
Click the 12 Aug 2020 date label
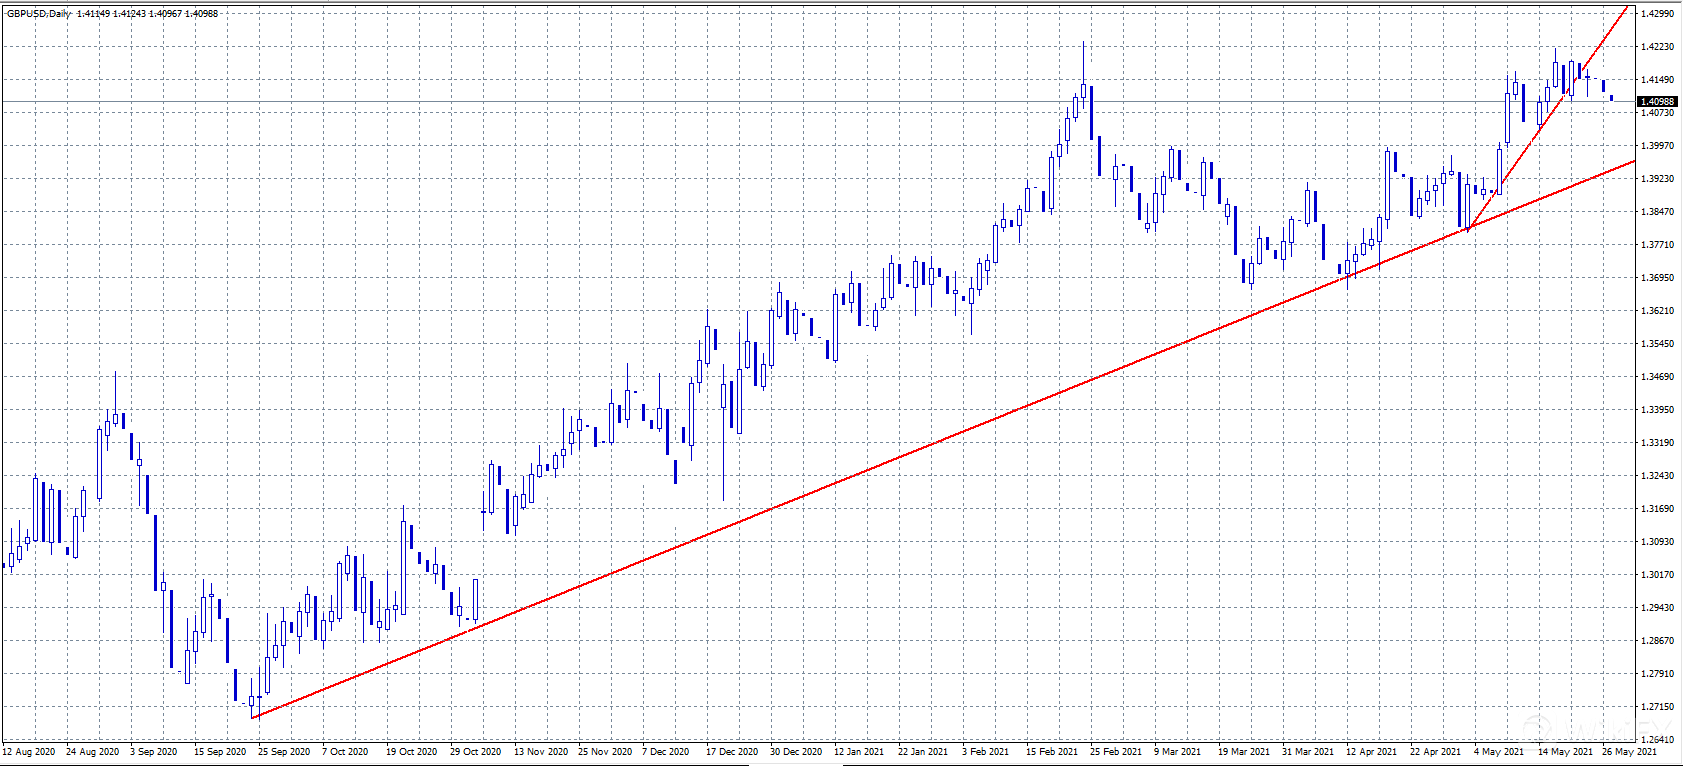click(x=31, y=751)
